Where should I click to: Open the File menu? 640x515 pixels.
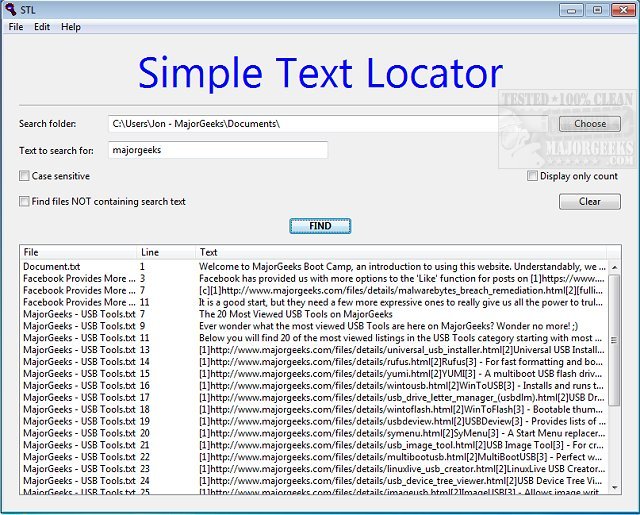click(x=16, y=27)
